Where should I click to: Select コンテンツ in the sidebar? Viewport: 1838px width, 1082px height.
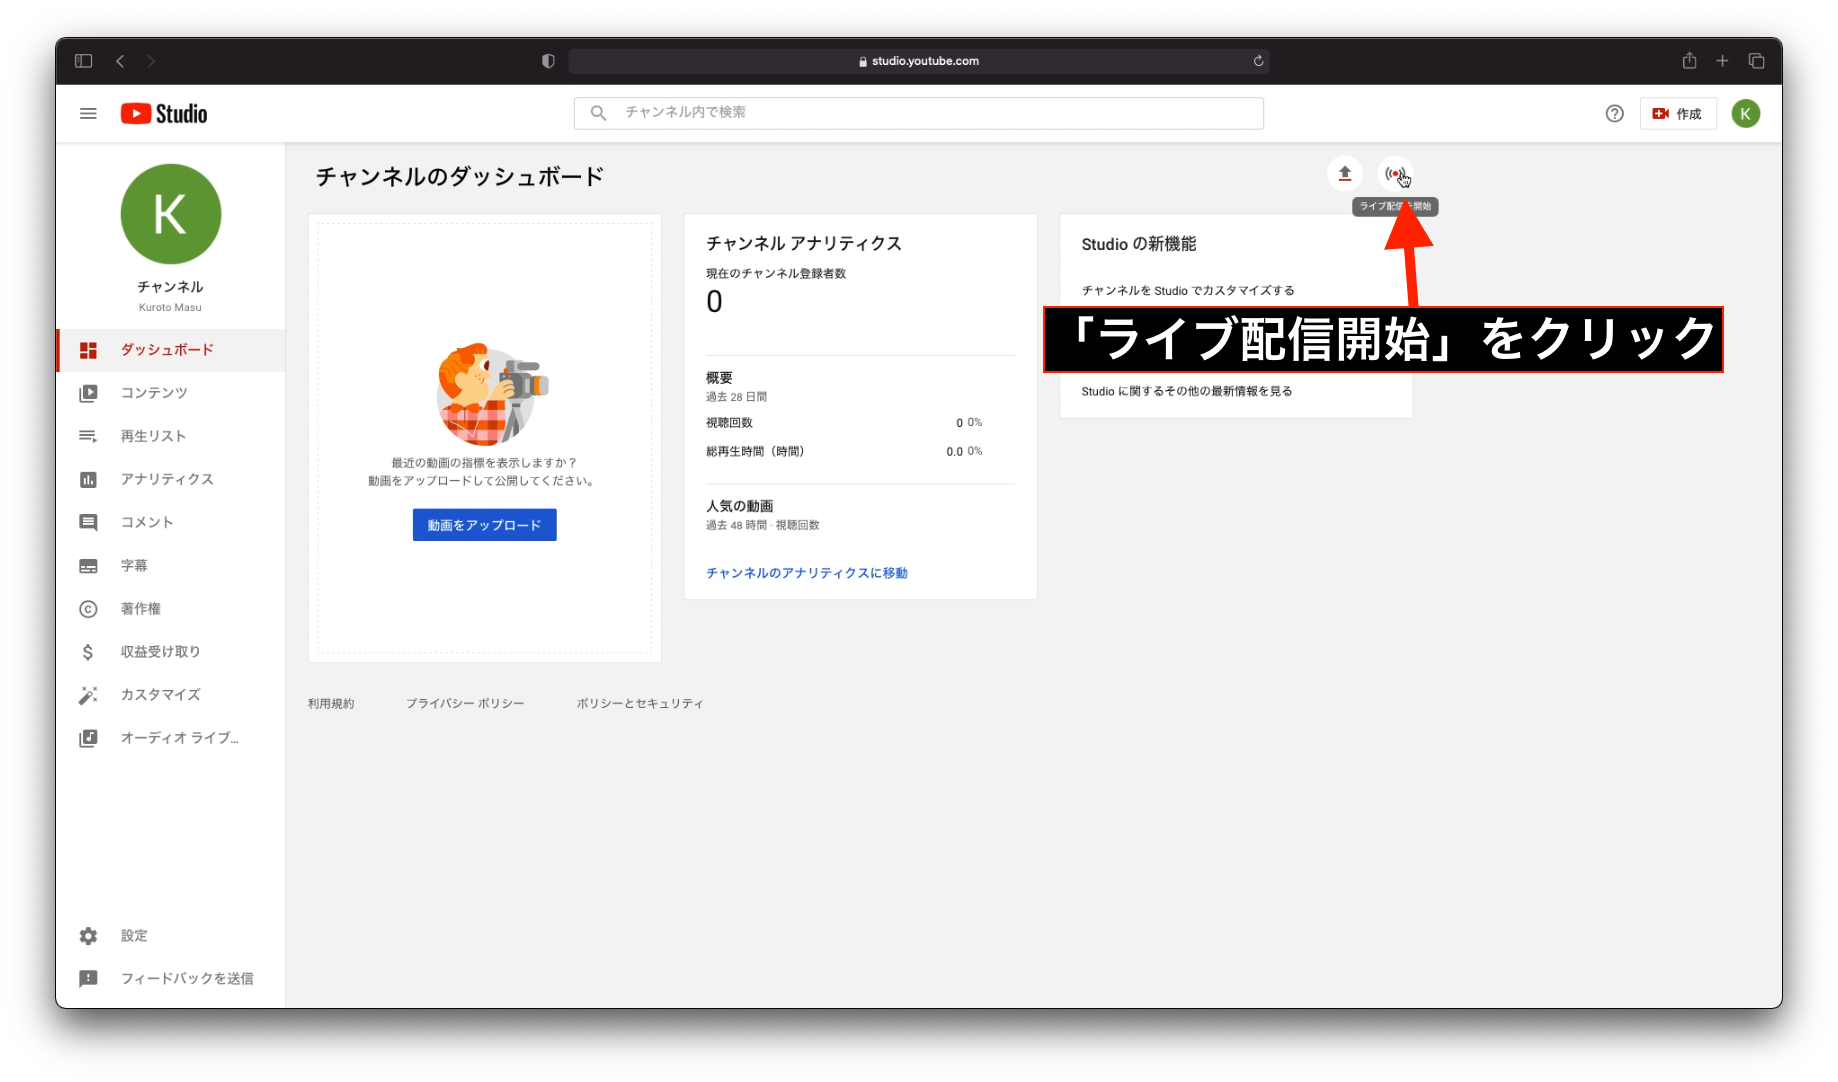tap(154, 393)
